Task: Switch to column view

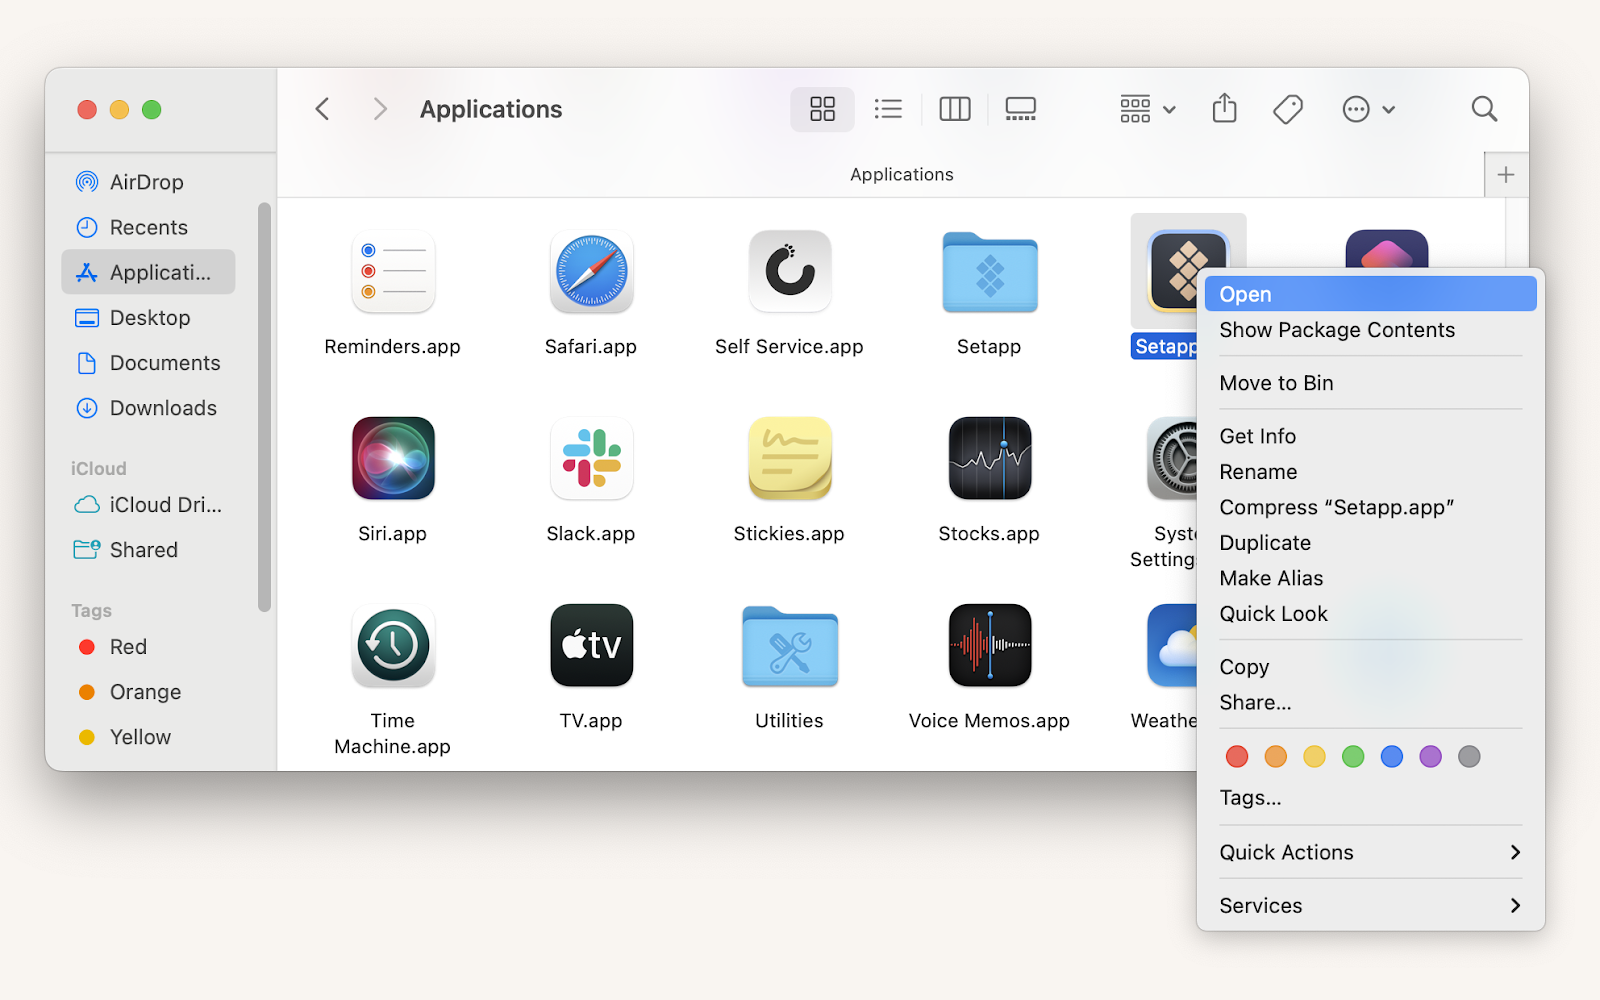Action: (955, 109)
